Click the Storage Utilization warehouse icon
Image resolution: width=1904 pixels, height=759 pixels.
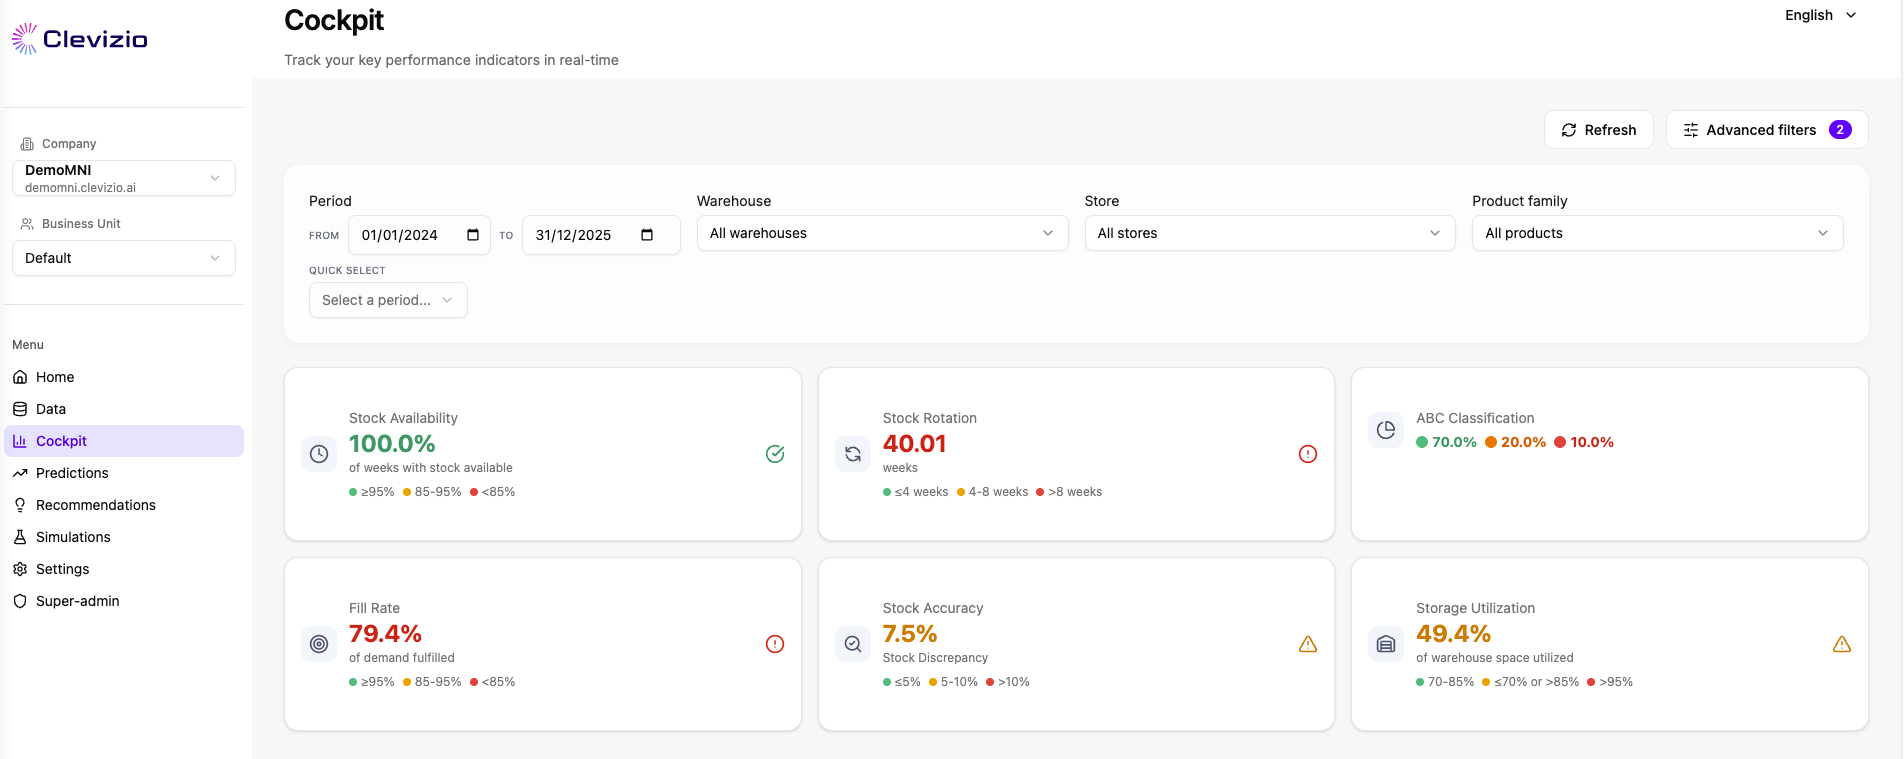tap(1385, 644)
